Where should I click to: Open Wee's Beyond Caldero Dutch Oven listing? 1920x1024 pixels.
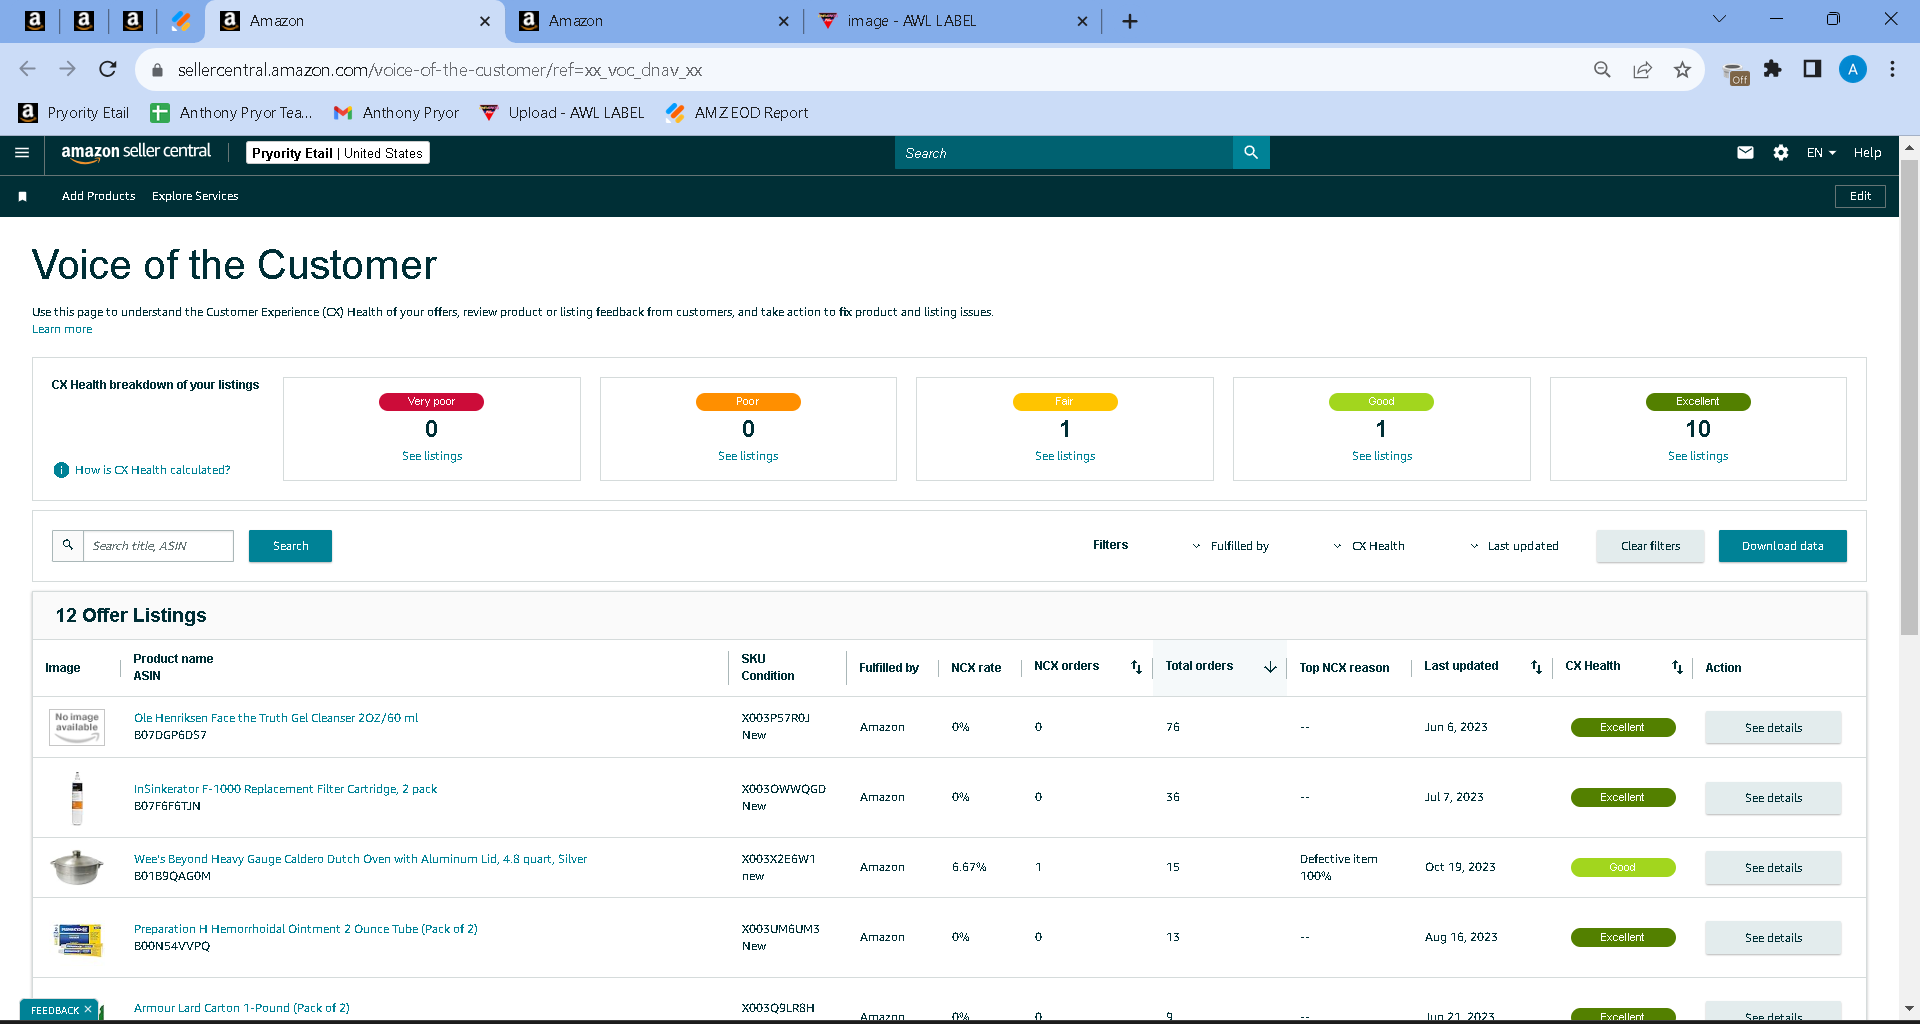coord(360,859)
